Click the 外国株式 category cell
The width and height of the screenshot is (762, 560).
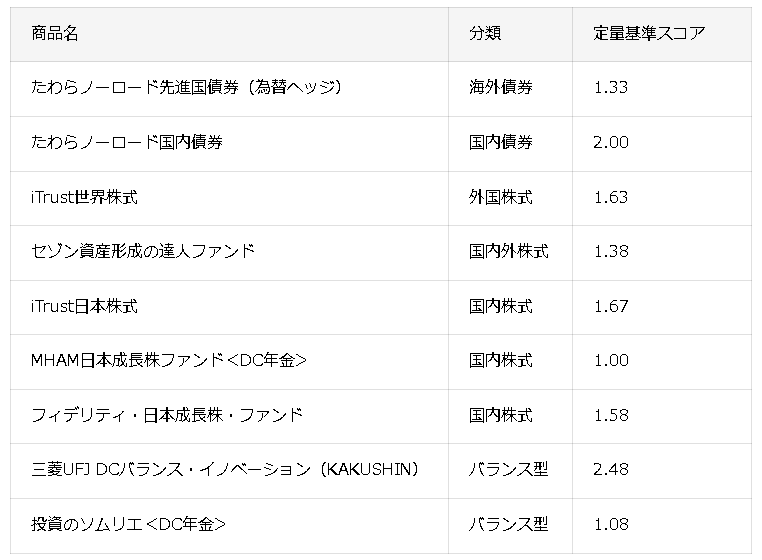click(501, 197)
